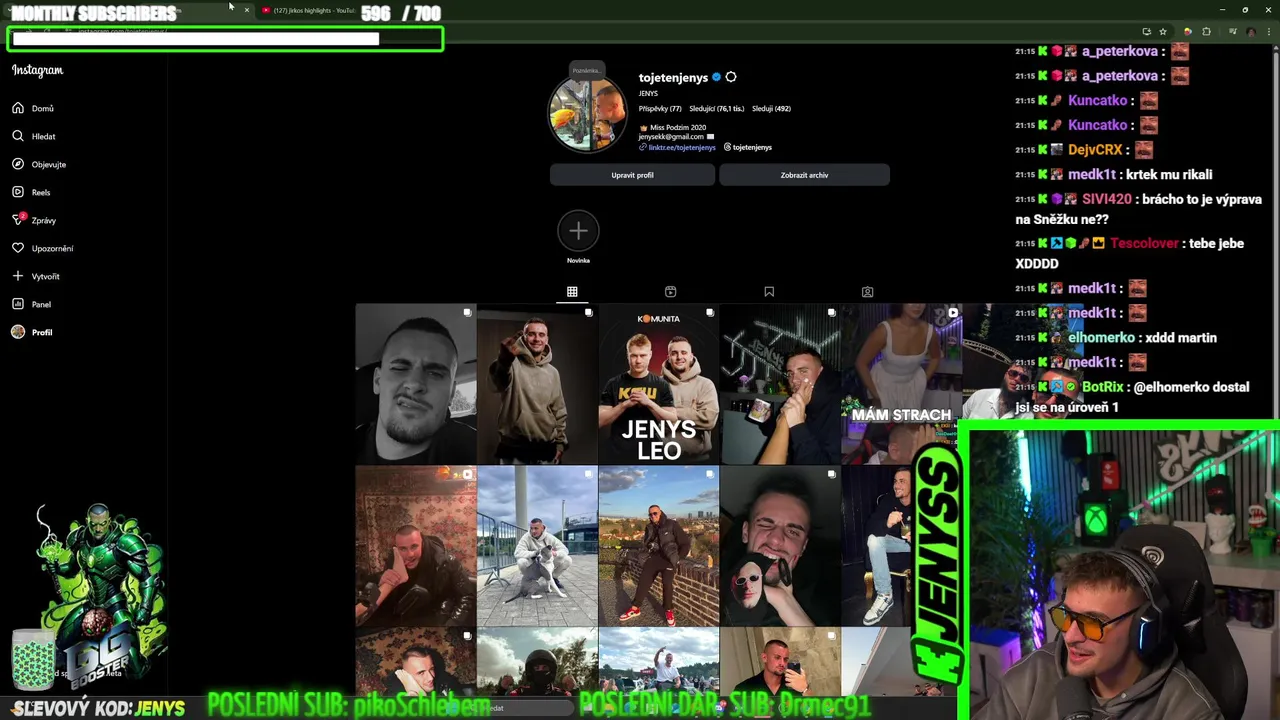Open profile settings gear next to username
Screen dimensions: 1280x720
pyautogui.click(x=731, y=77)
